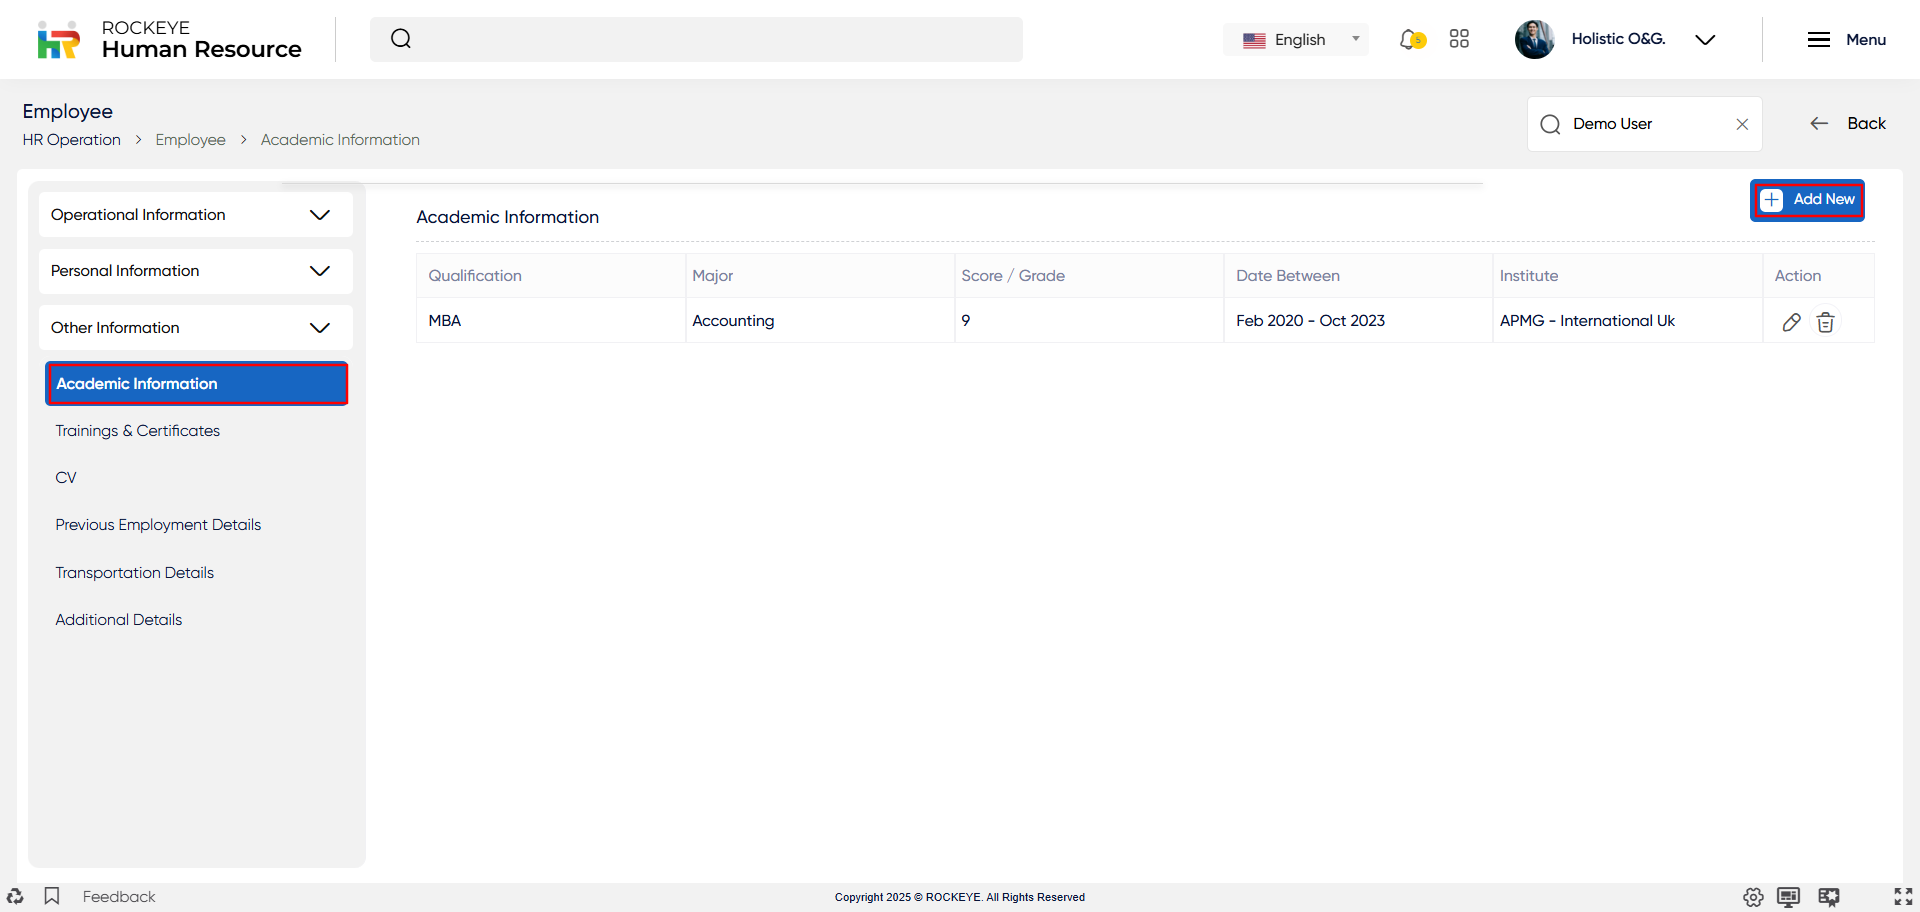Click the Demo User search field
The image size is (1920, 912).
click(x=1644, y=124)
